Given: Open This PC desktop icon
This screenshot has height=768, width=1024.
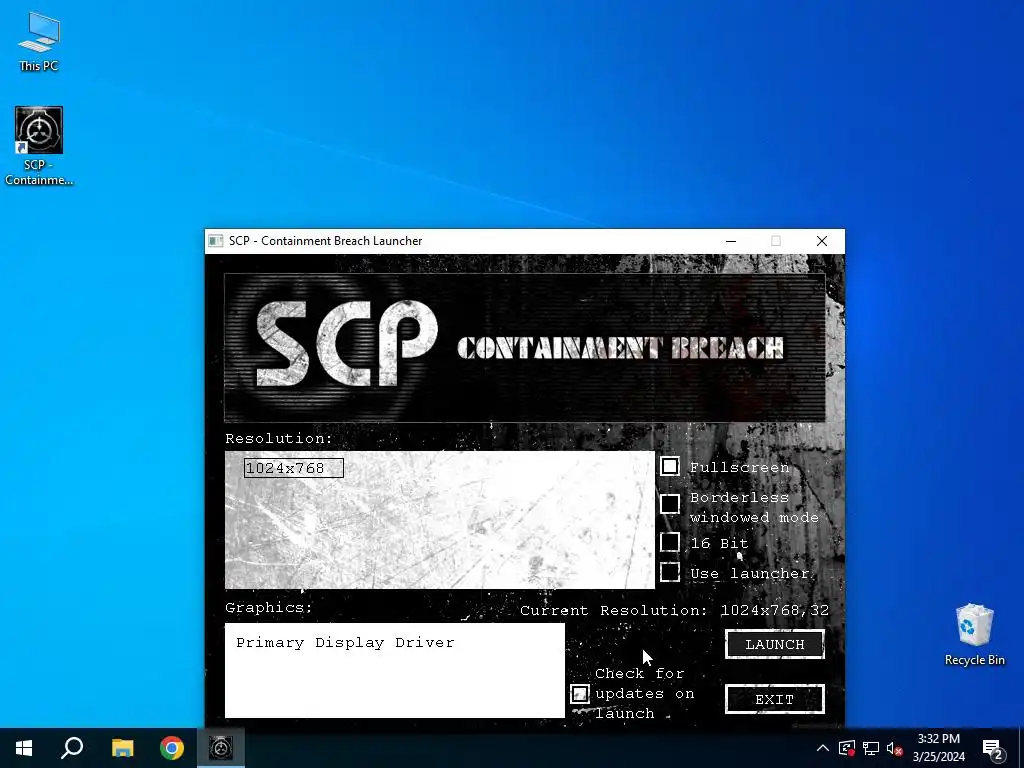Looking at the screenshot, I should [39, 42].
